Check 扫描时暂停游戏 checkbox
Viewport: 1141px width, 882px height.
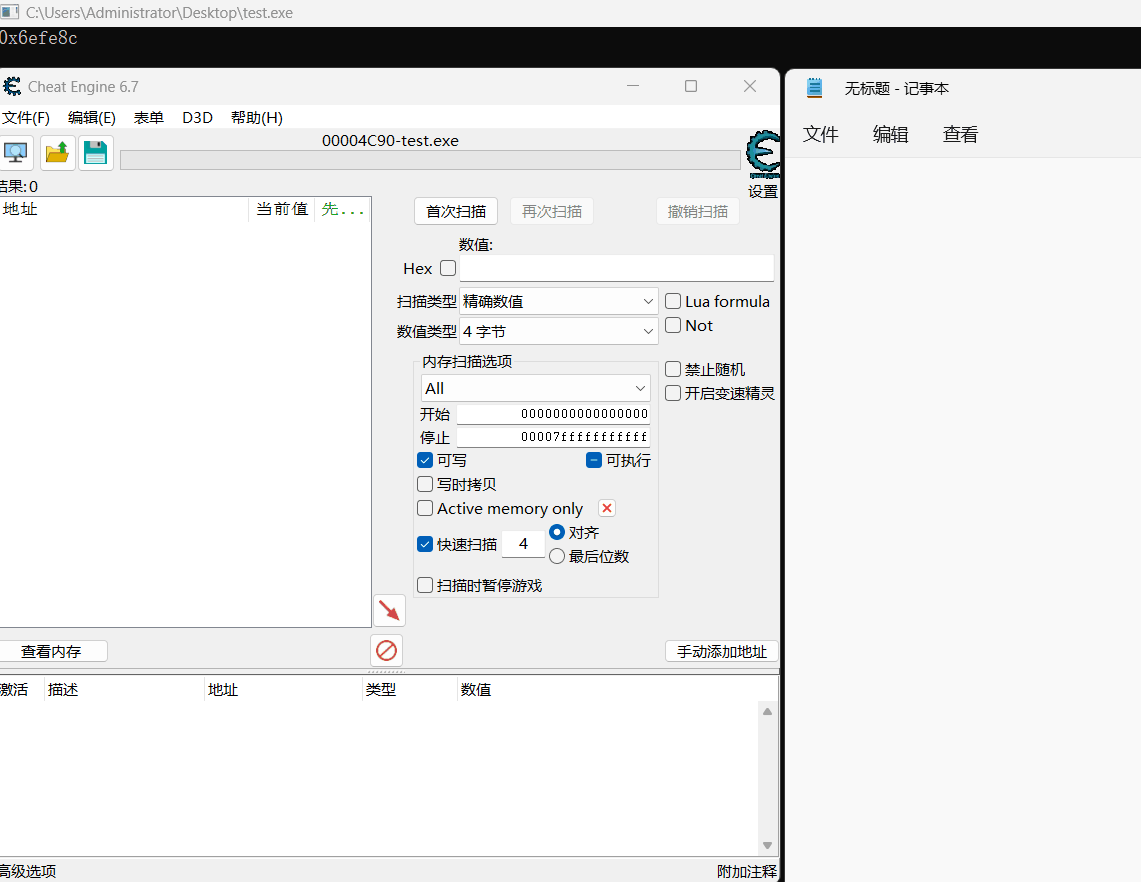425,585
